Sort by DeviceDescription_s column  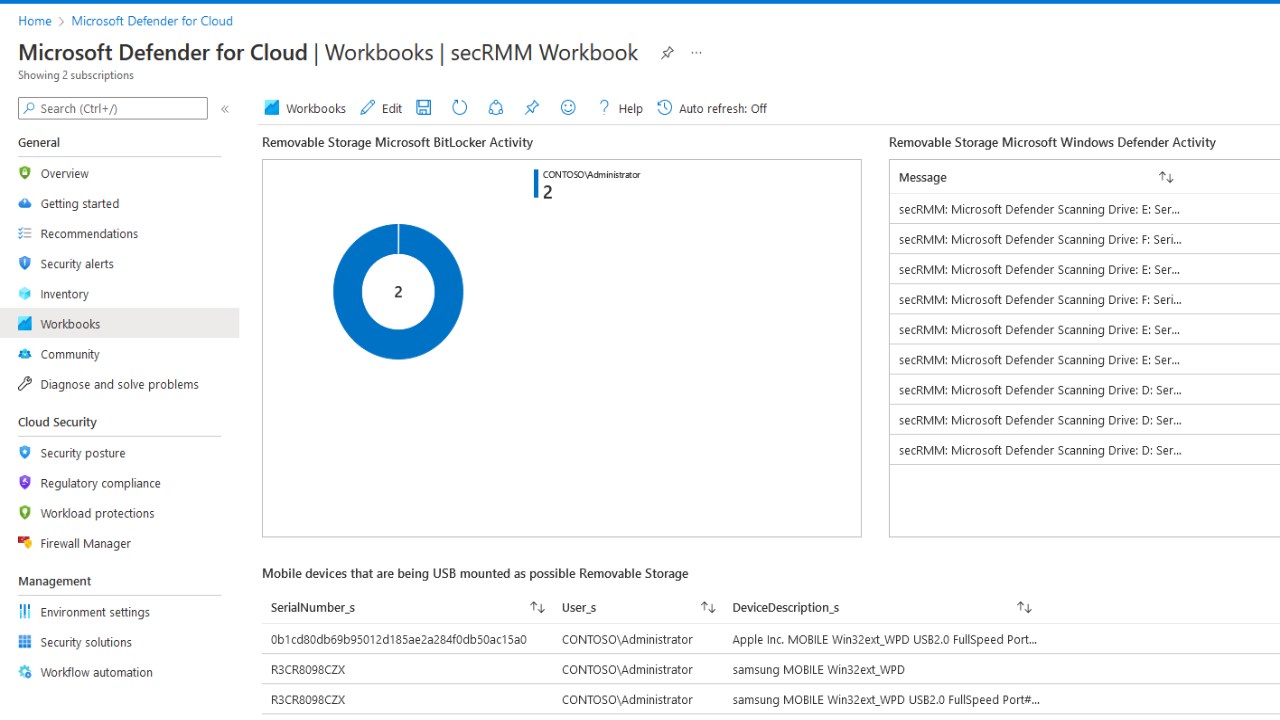(1024, 607)
